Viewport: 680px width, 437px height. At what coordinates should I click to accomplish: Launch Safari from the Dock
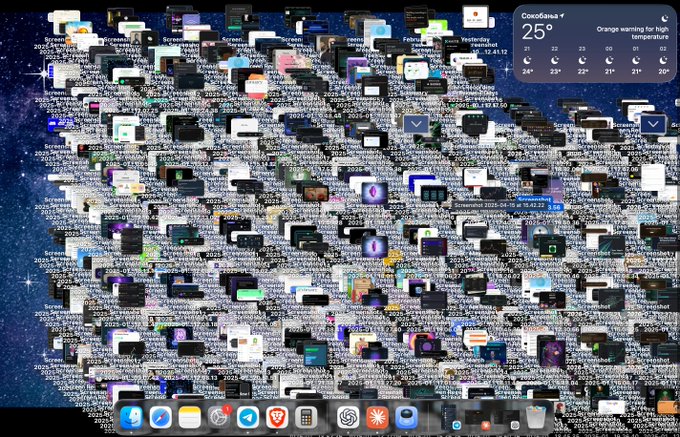[x=160, y=417]
